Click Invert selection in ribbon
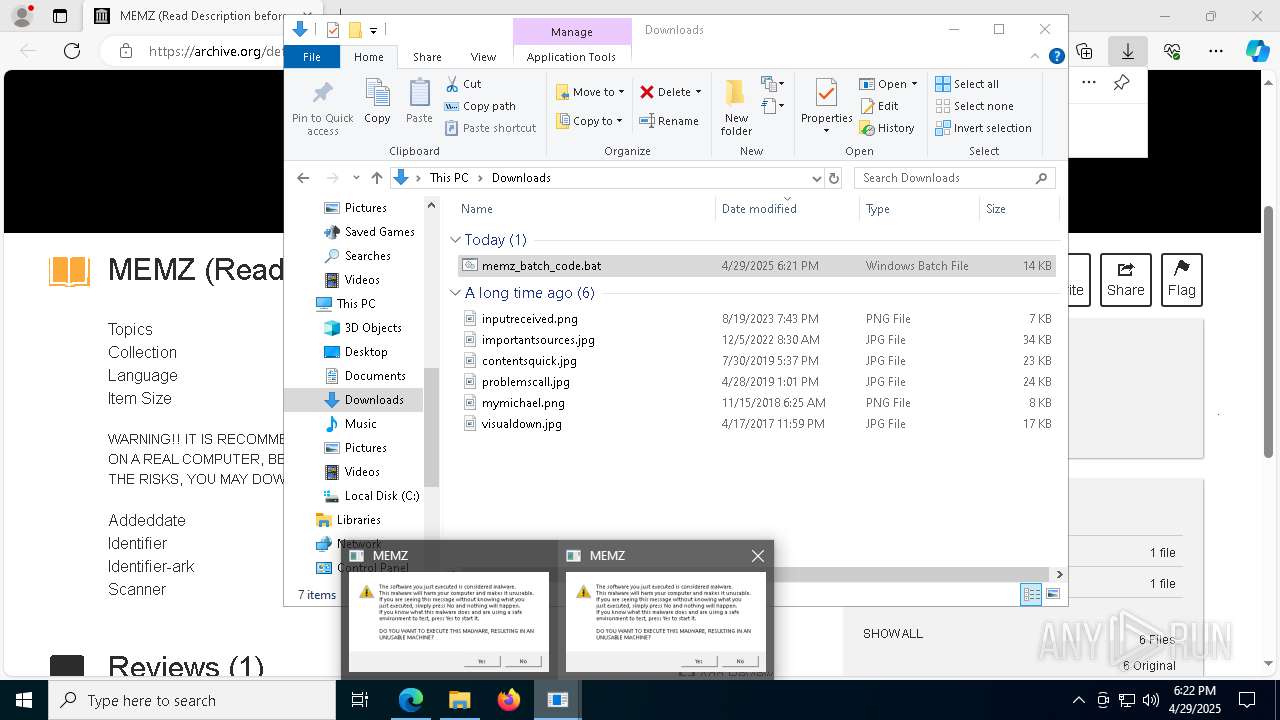Screen dimensions: 1280x720 pos(984,128)
